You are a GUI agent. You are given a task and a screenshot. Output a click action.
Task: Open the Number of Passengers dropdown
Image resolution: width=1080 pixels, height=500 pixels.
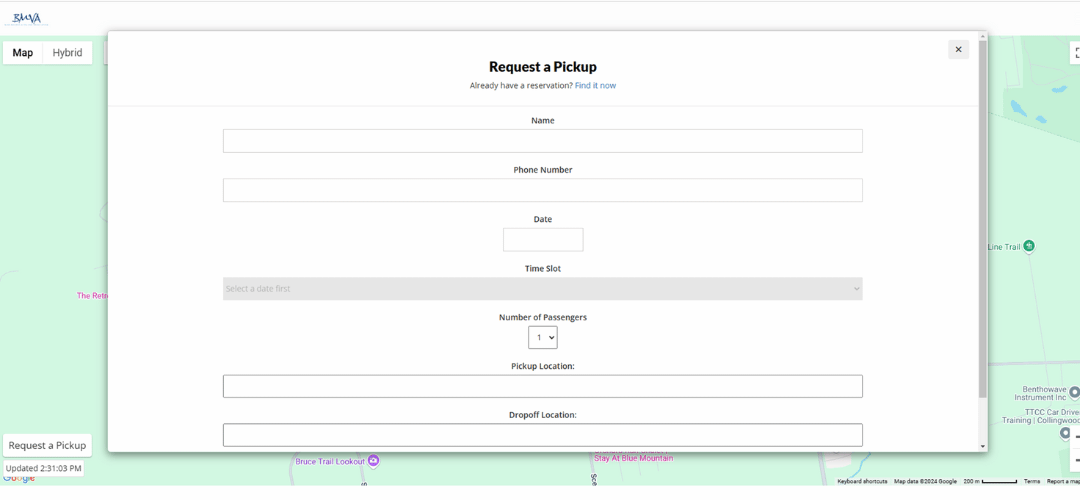[542, 338]
